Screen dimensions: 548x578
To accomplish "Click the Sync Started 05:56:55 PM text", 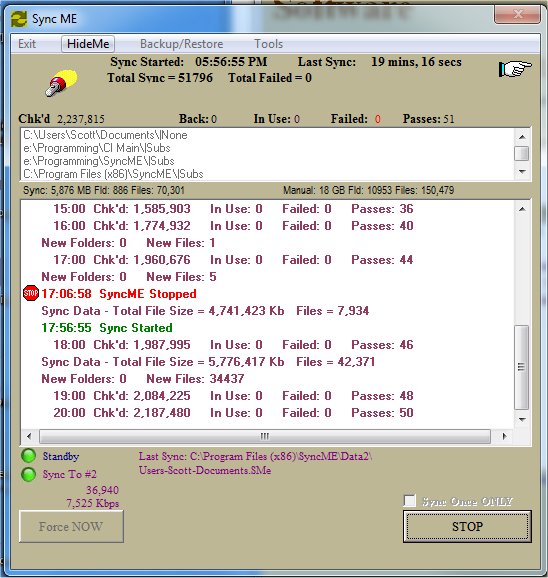I will (189, 62).
